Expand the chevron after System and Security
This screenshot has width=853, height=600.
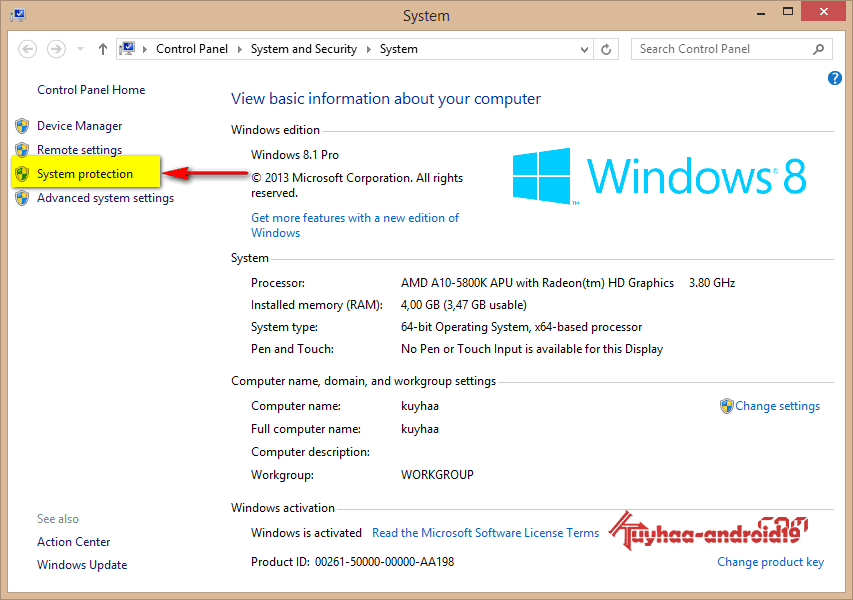pos(368,49)
